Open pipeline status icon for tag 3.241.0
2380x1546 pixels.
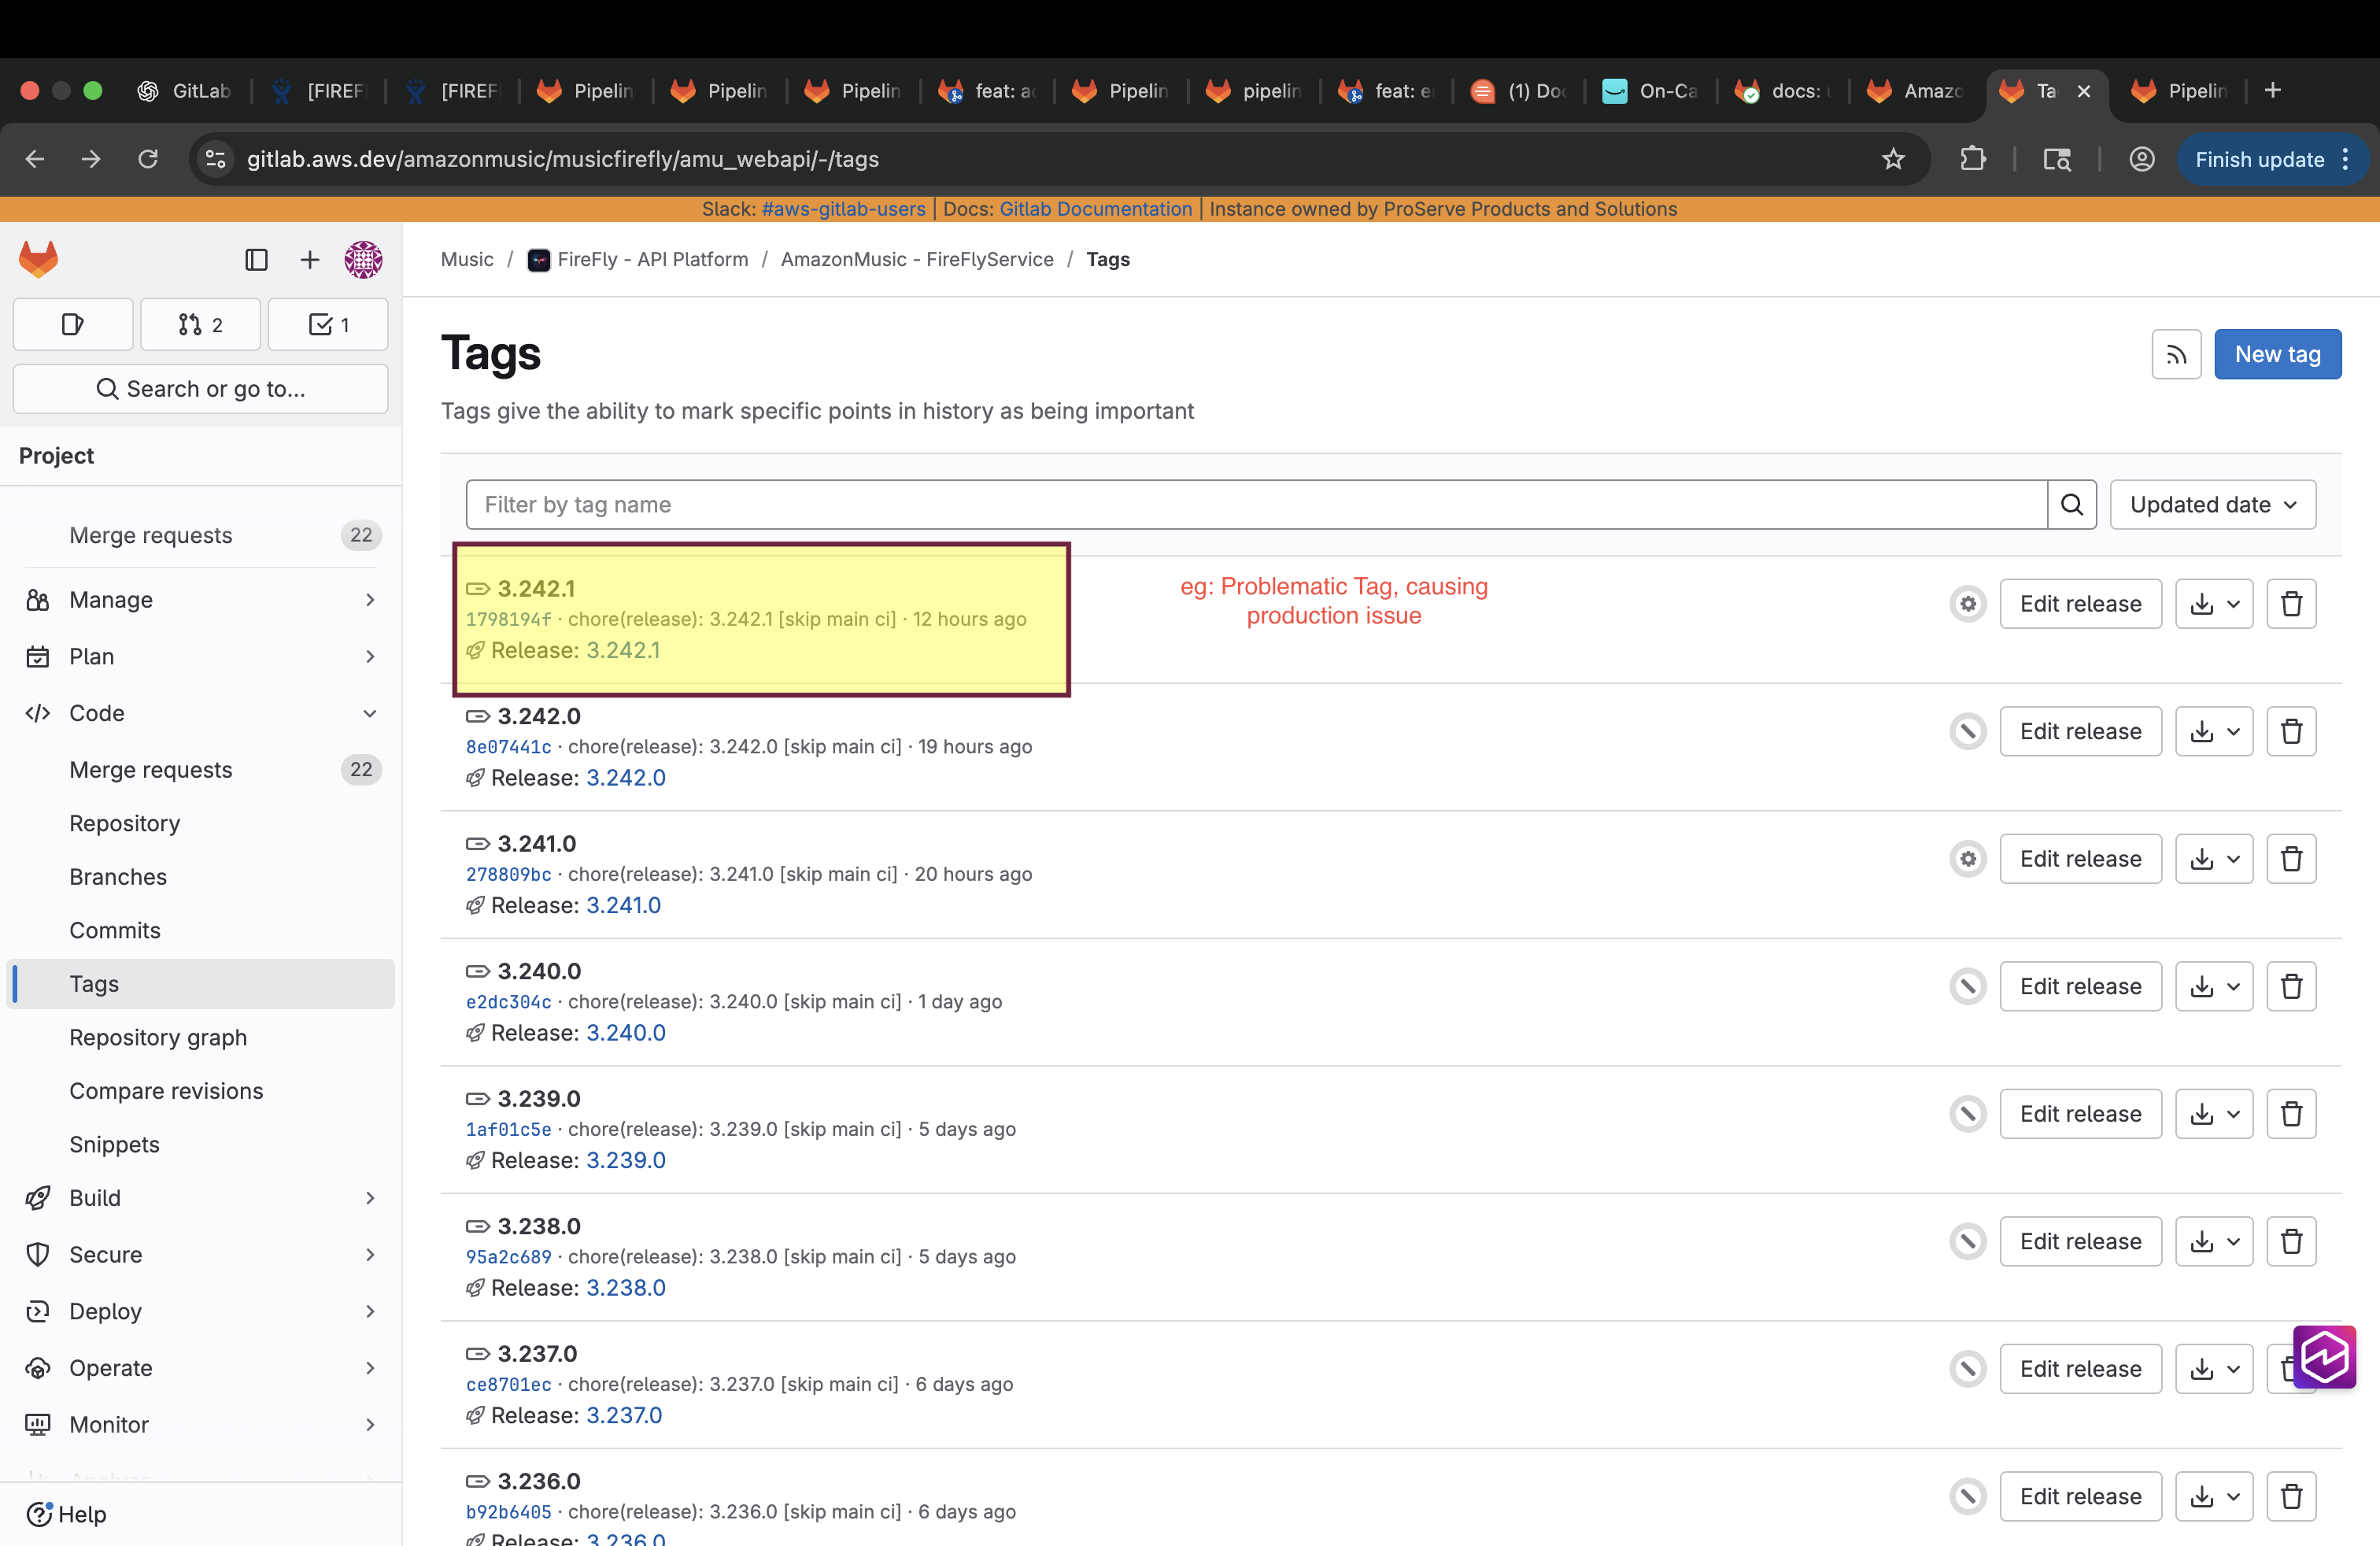click(x=1967, y=859)
